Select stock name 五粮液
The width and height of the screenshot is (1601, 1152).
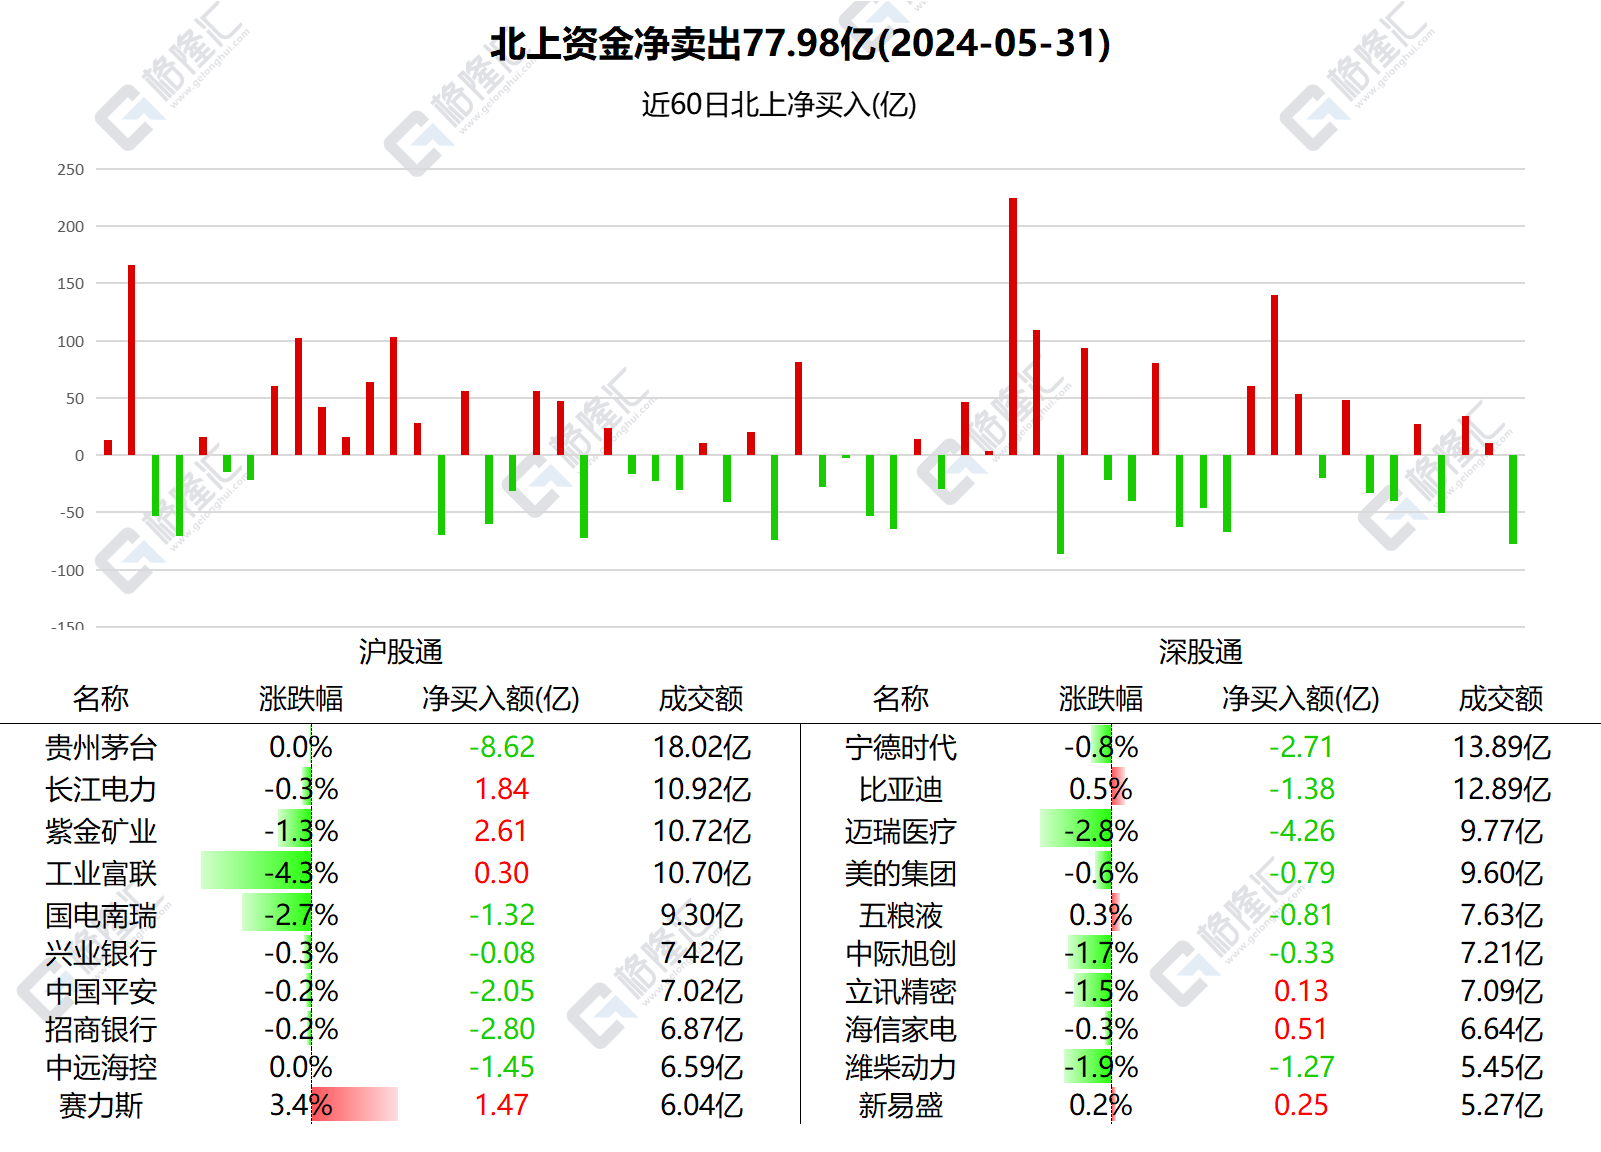click(x=901, y=915)
